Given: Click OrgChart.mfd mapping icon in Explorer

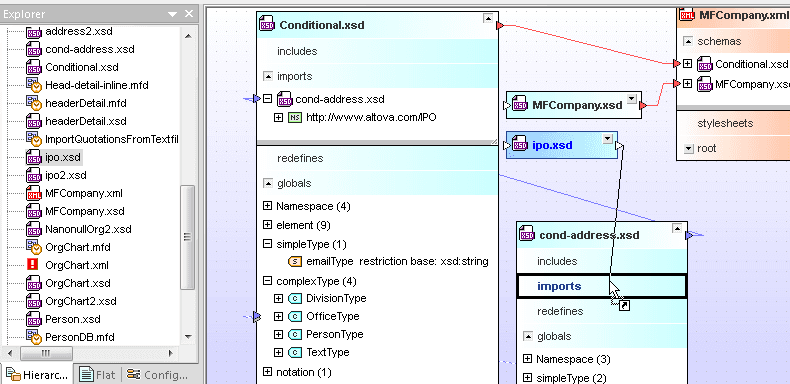Looking at the screenshot, I should coord(34,247).
